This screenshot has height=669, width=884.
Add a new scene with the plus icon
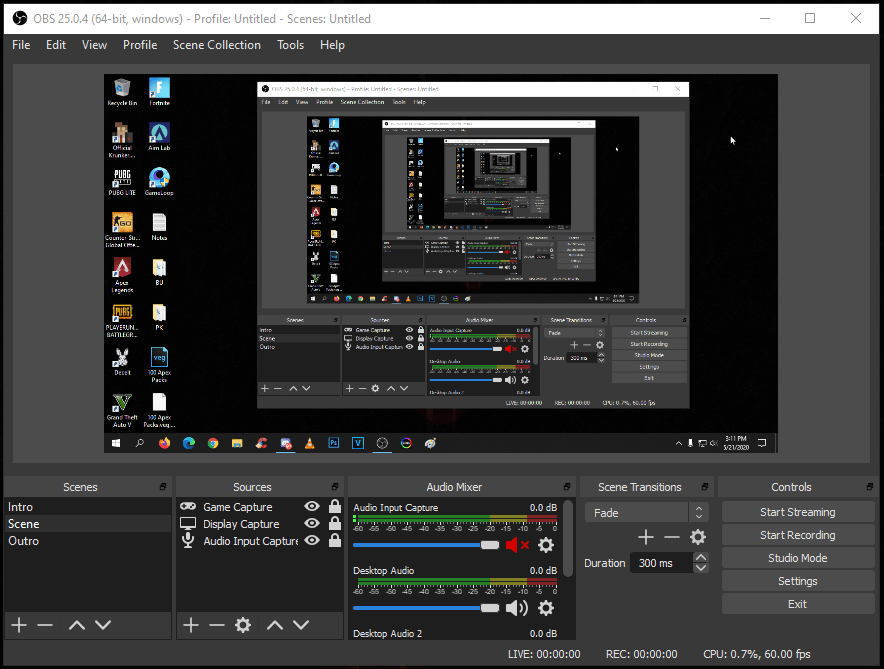(18, 625)
